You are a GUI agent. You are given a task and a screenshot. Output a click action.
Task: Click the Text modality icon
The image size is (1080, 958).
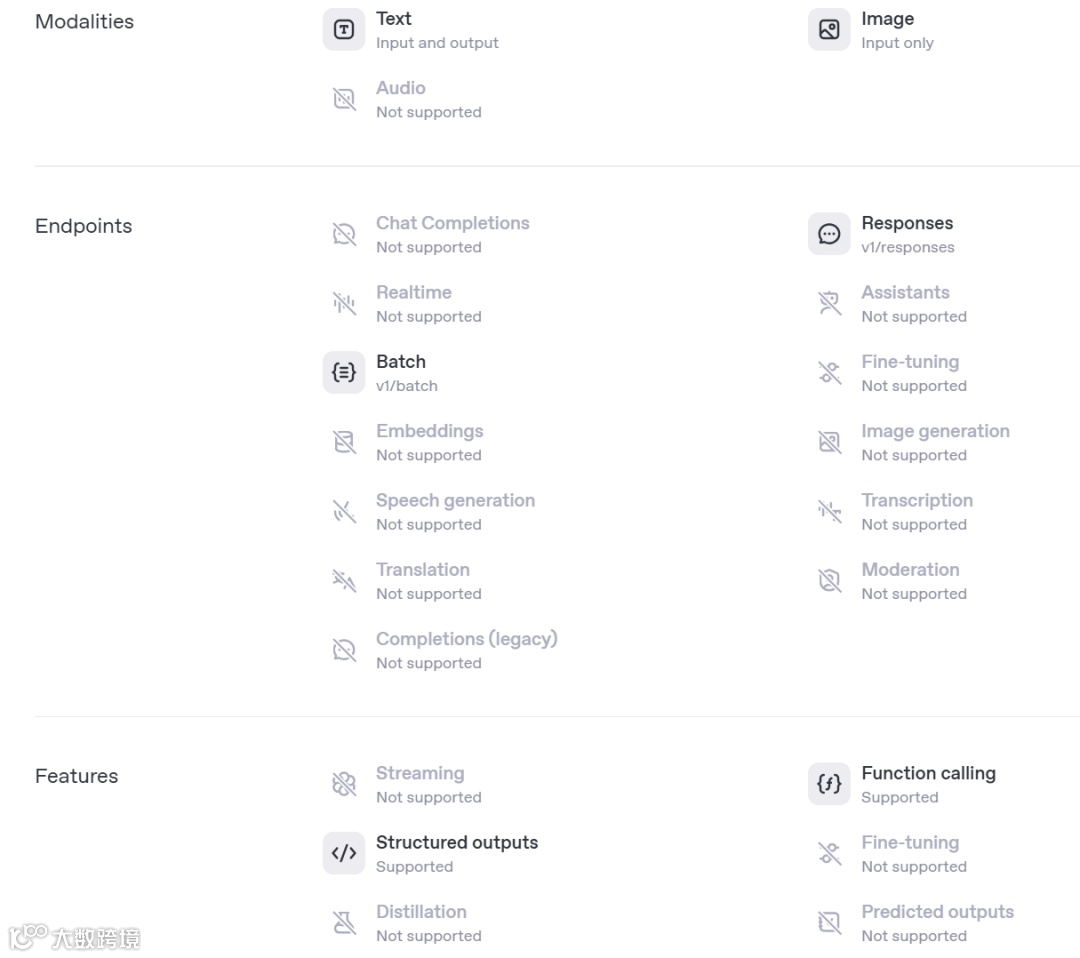[344, 30]
